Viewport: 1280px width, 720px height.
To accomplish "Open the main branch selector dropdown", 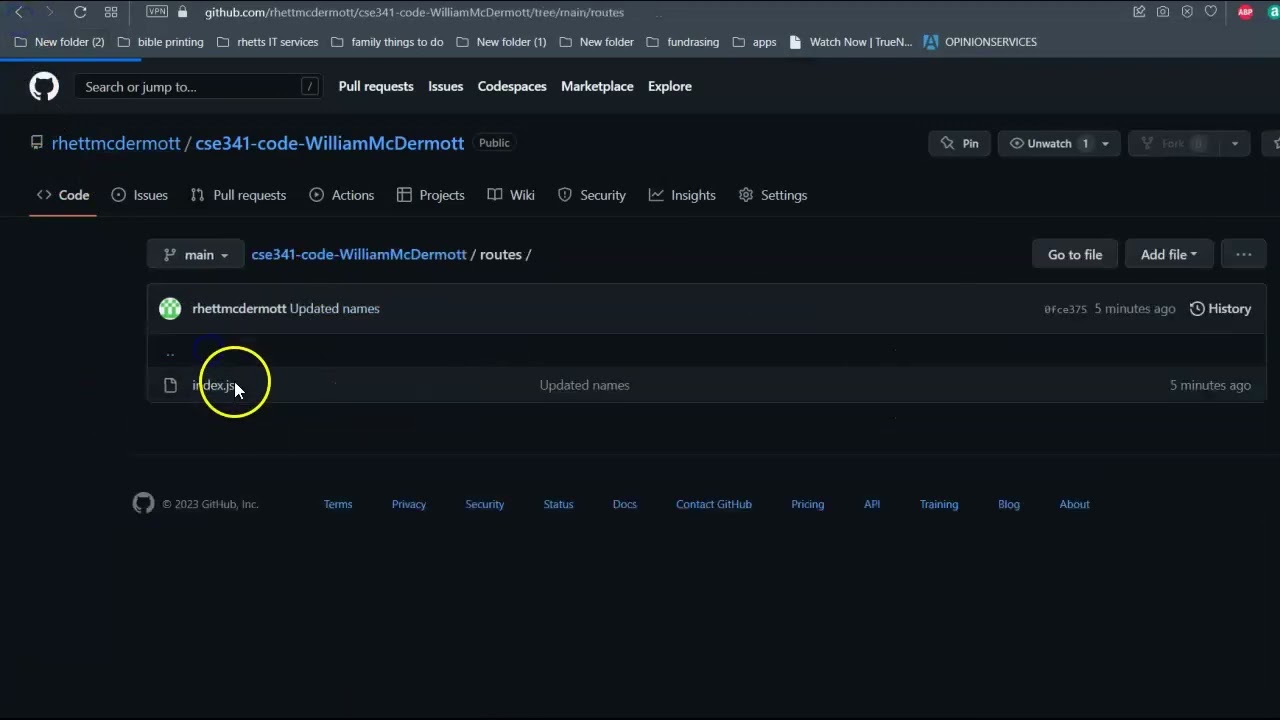I will point(195,254).
